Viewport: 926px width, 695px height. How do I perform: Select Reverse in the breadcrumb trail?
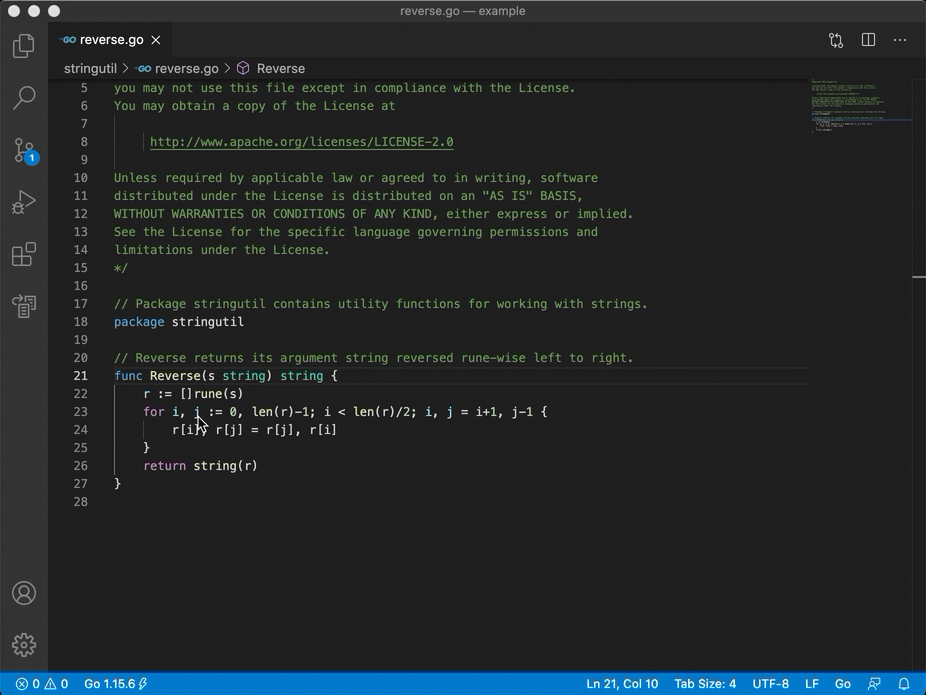tap(281, 68)
